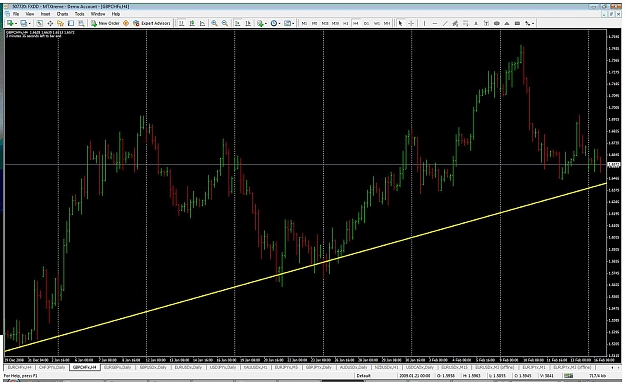
Task: Switch to the GBPCHFx,H4 chart tab
Action: click(85, 367)
